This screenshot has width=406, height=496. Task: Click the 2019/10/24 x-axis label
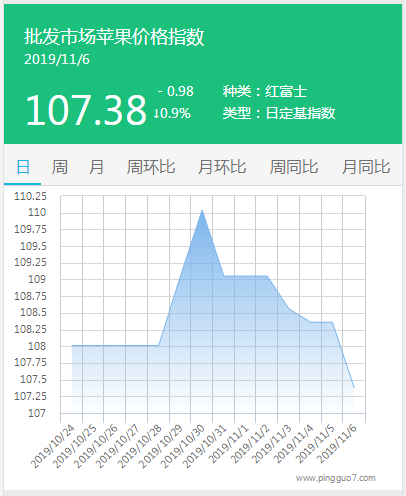tap(52, 446)
